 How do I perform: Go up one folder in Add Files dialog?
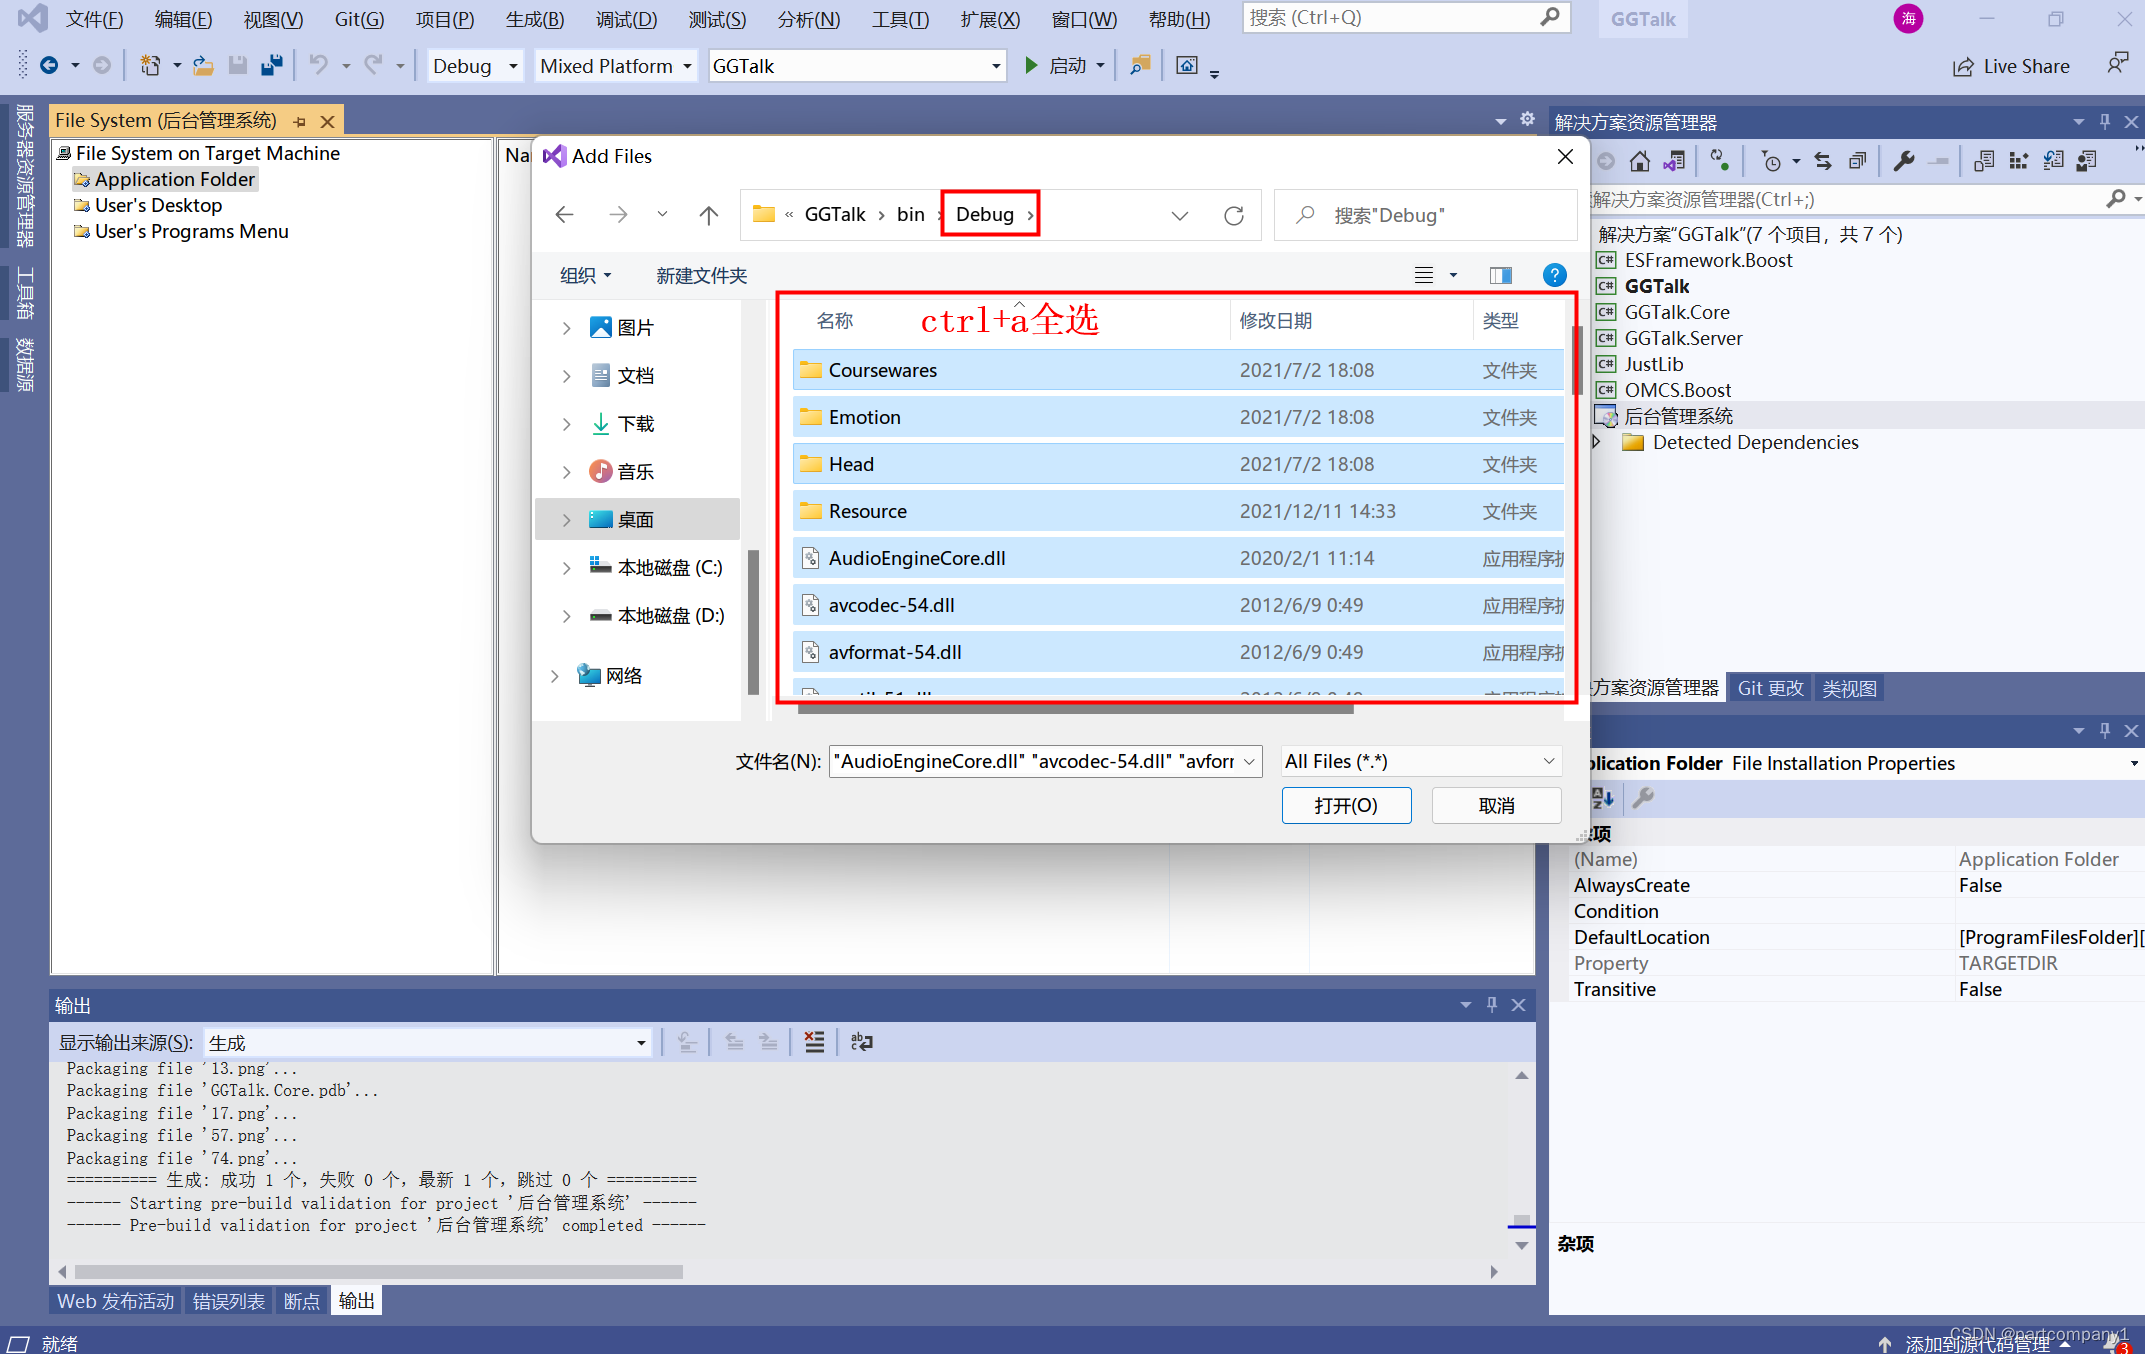pyautogui.click(x=709, y=215)
